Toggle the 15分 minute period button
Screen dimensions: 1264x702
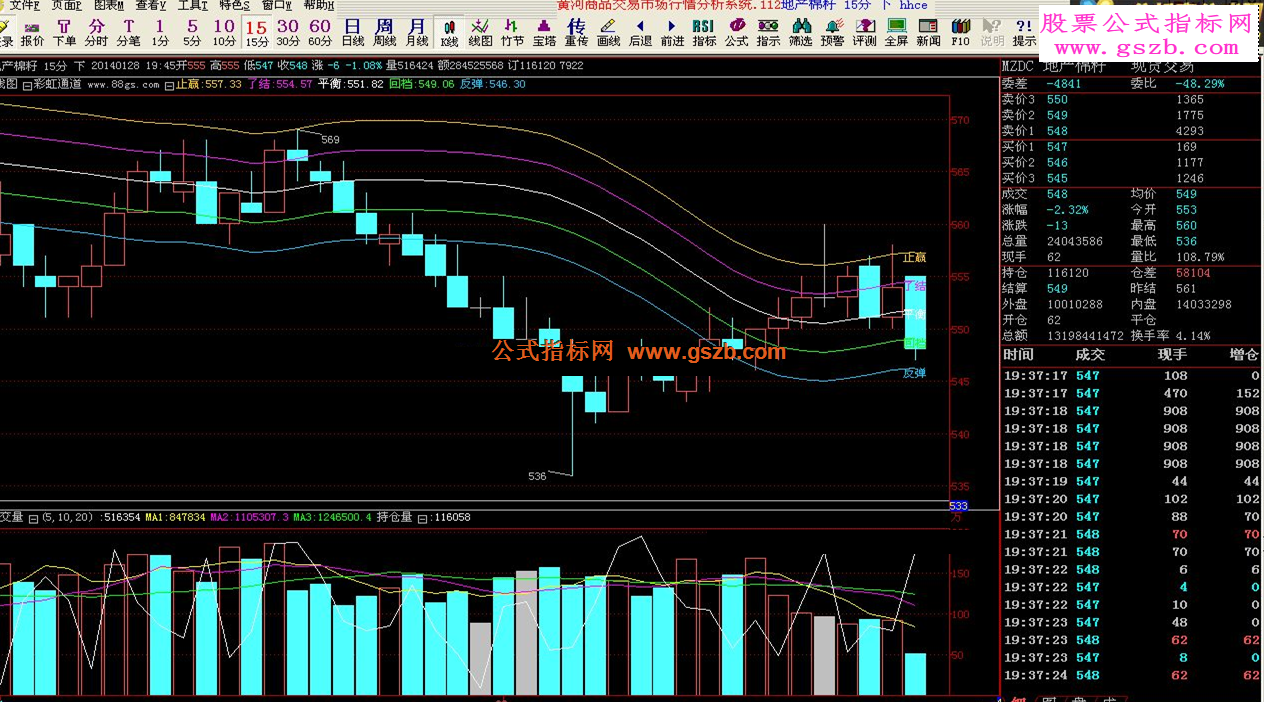(x=257, y=31)
